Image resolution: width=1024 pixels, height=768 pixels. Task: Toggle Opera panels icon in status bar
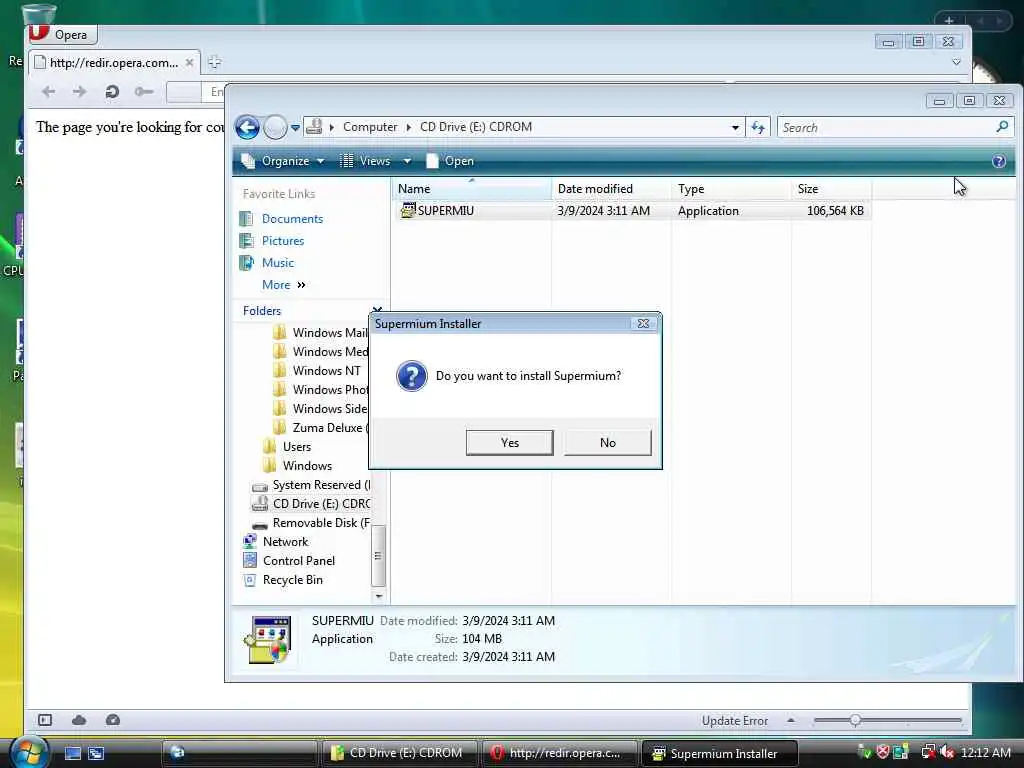coord(45,720)
